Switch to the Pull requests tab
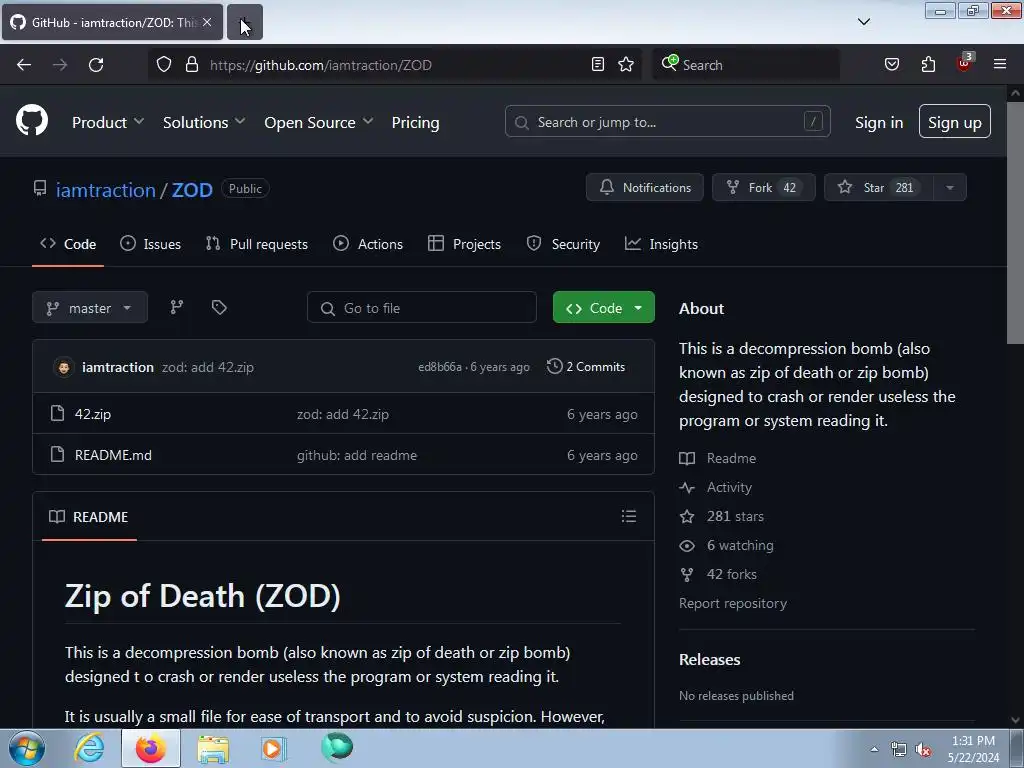The image size is (1024, 768). click(x=257, y=244)
